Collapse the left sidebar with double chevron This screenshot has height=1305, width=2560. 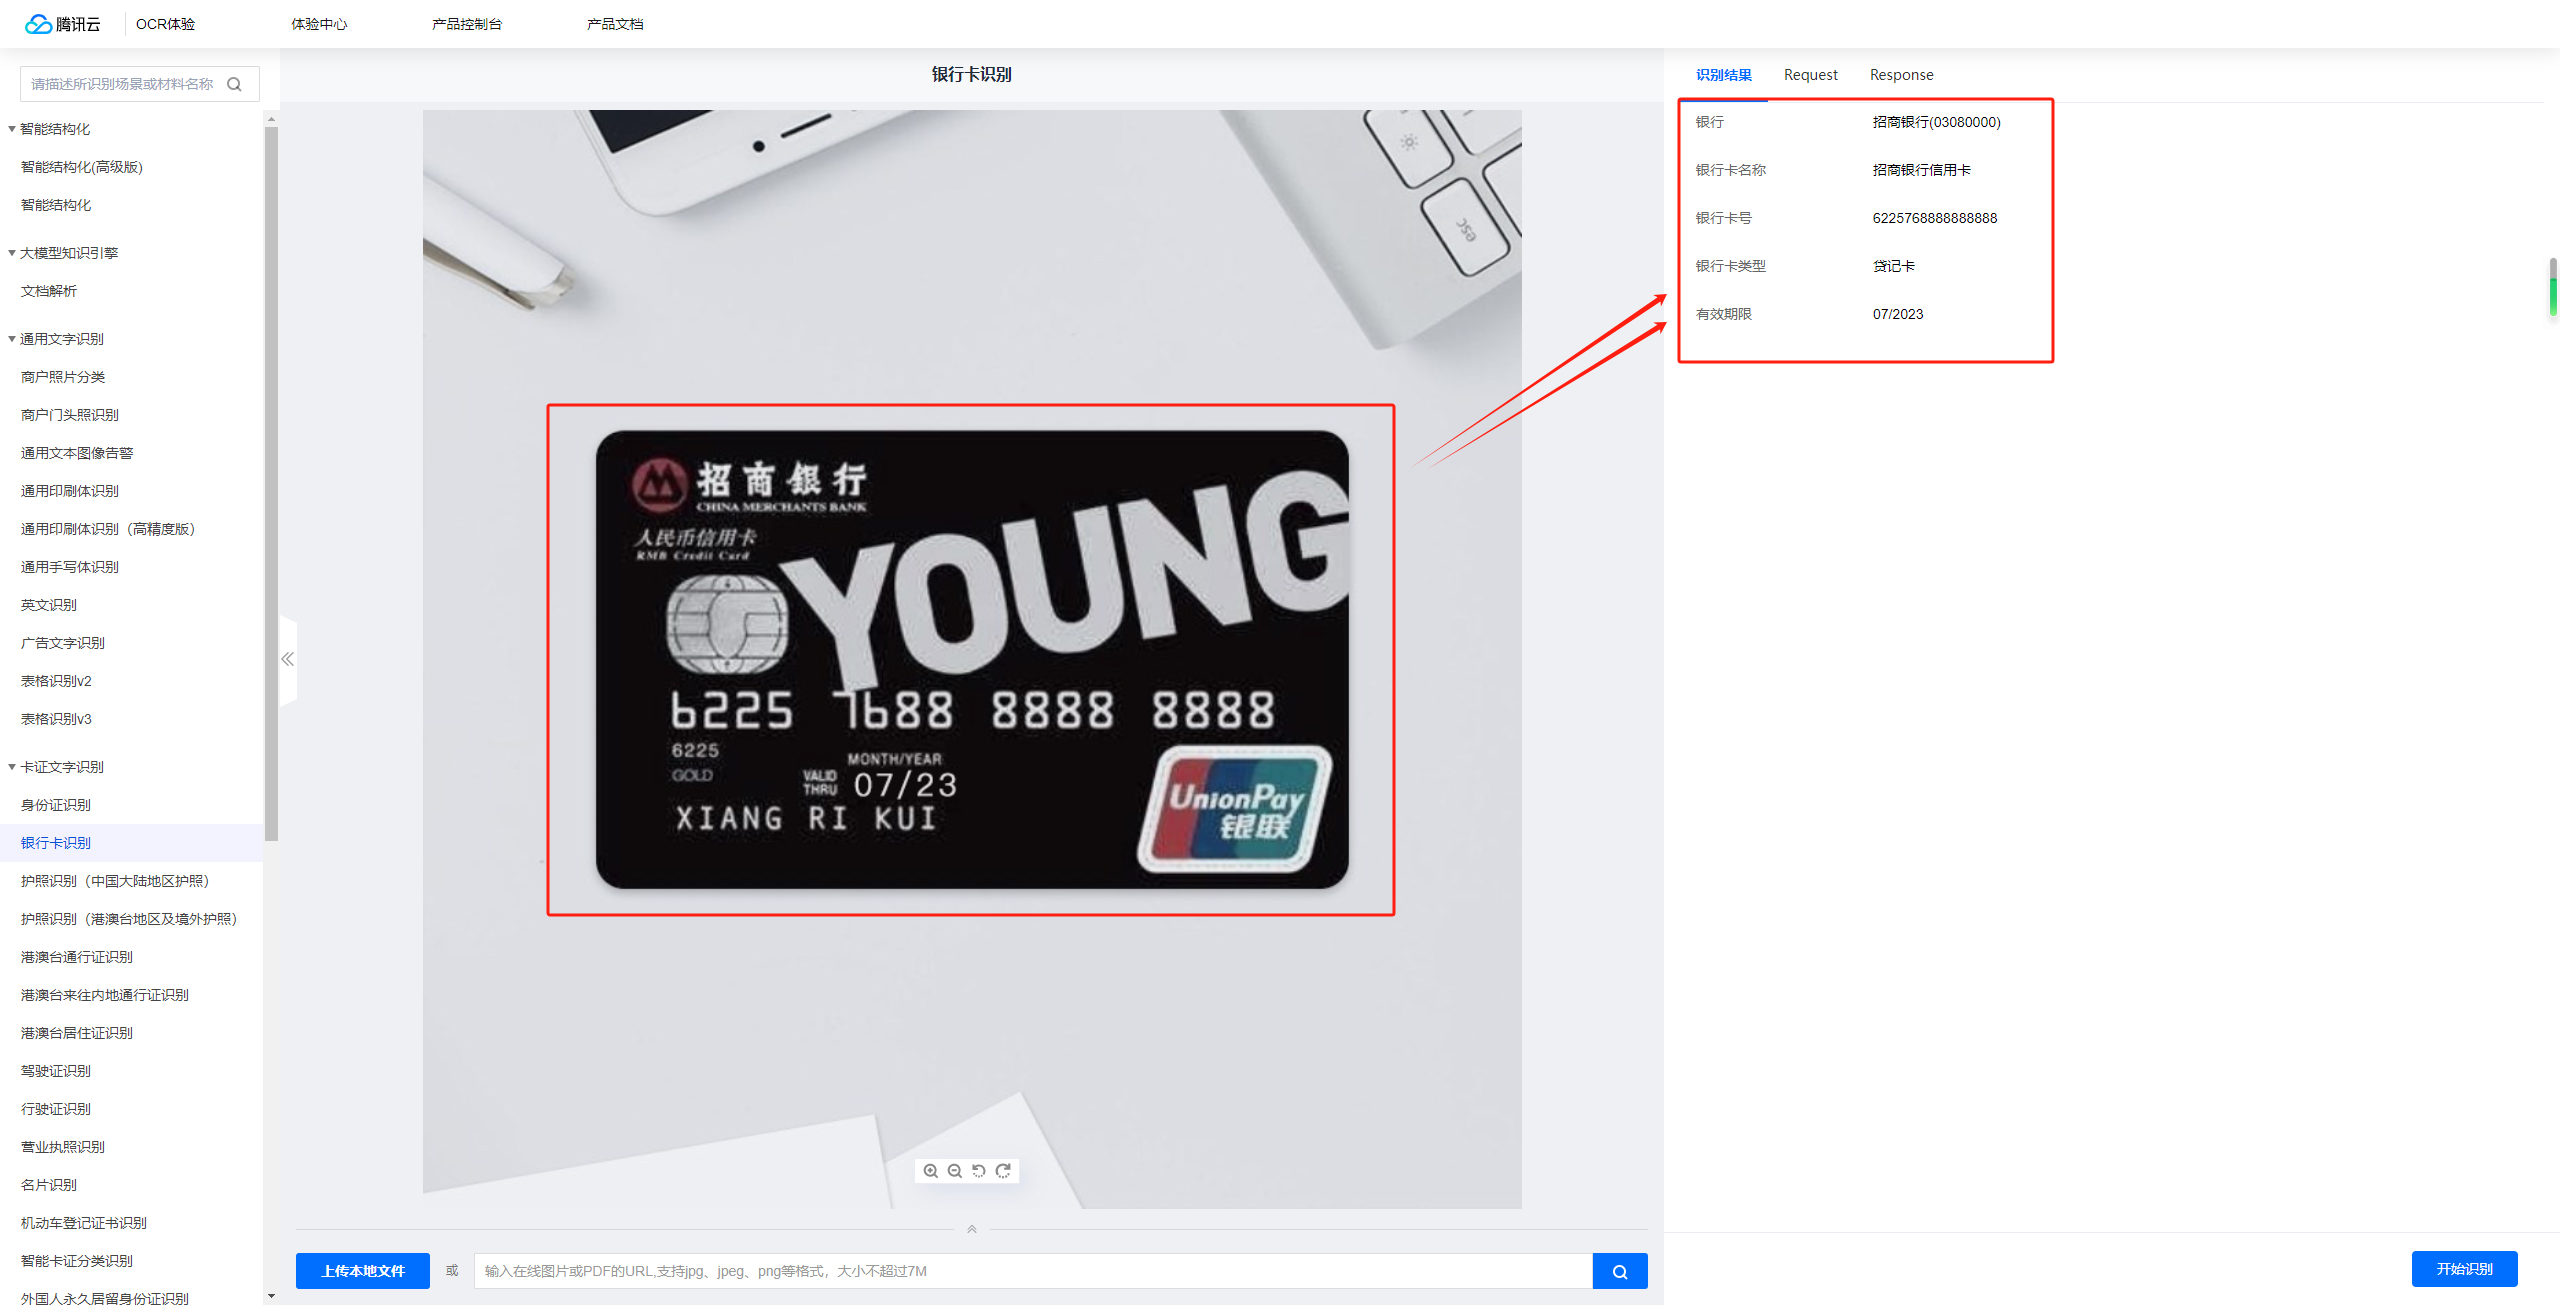288,659
